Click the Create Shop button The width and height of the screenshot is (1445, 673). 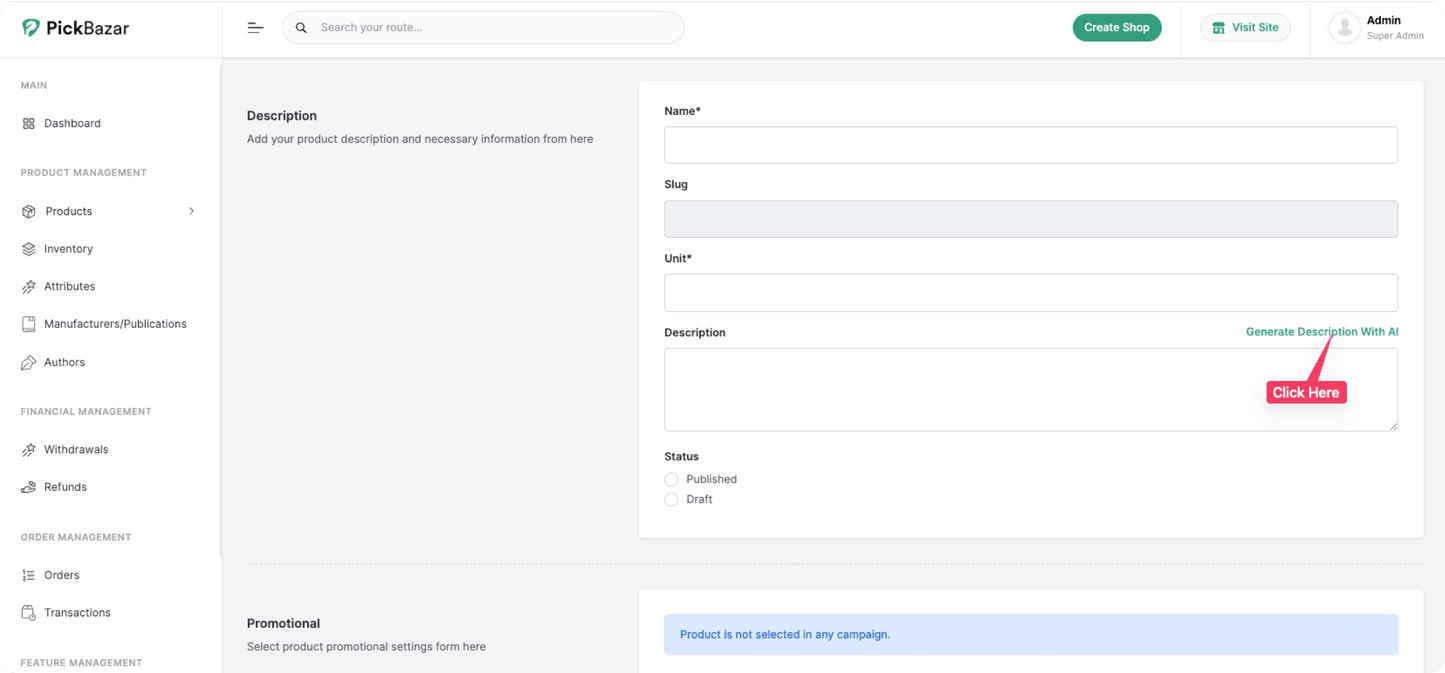pyautogui.click(x=1116, y=28)
